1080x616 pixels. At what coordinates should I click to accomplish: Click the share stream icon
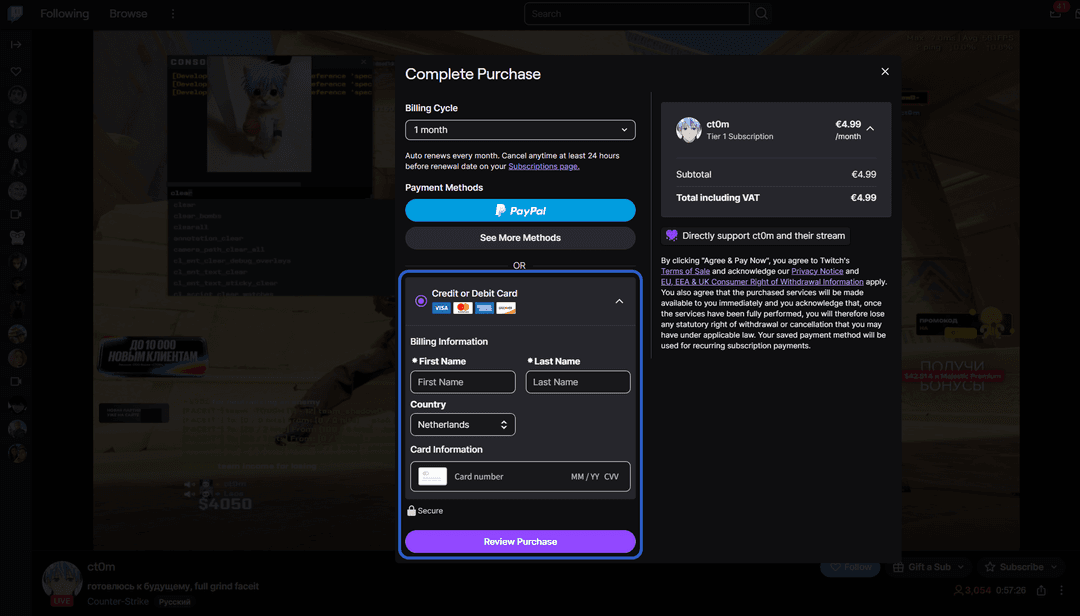click(1041, 591)
